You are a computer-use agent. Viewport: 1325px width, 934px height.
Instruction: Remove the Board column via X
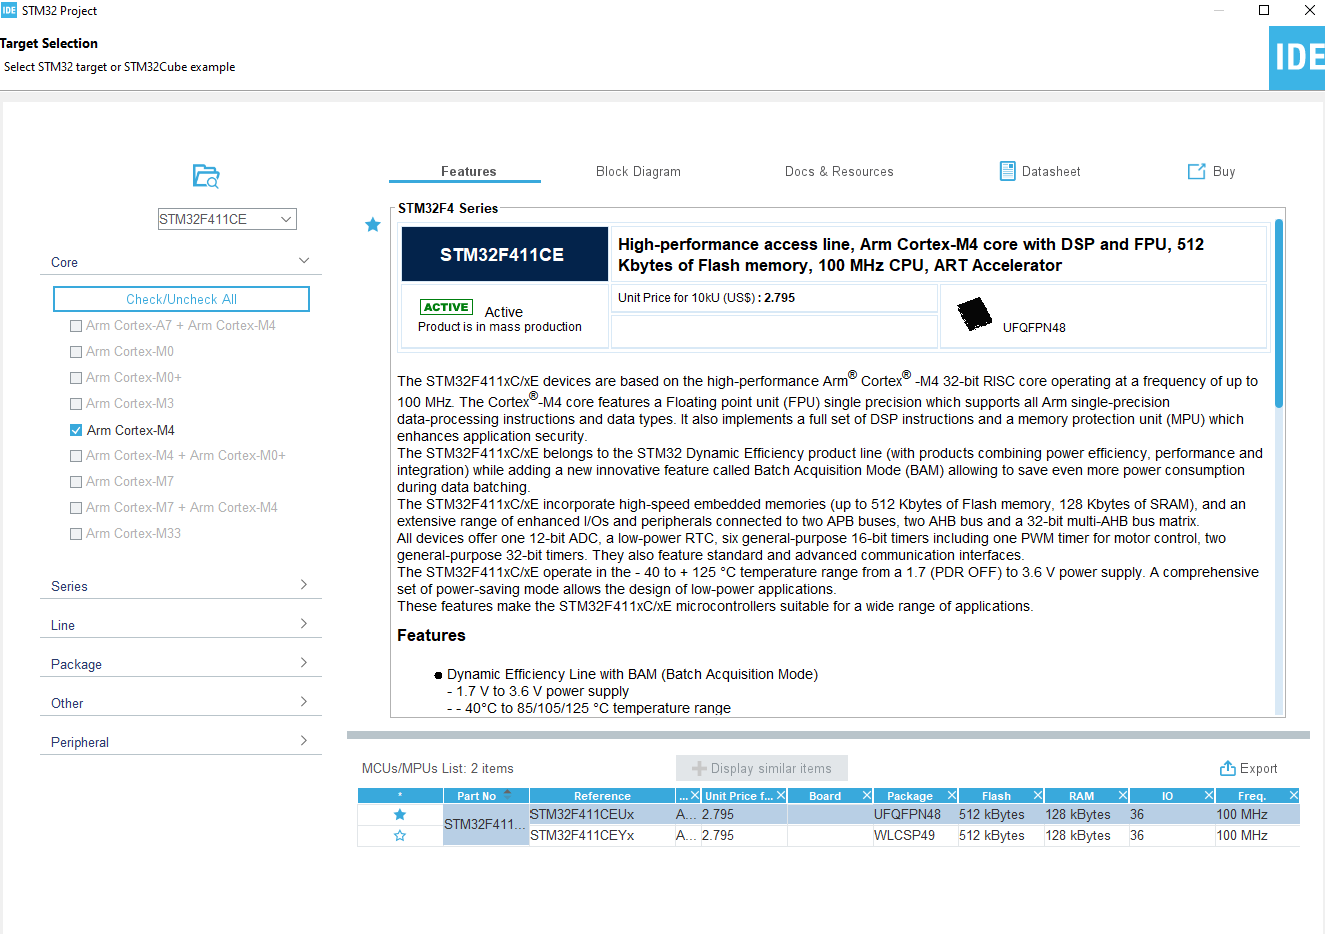coord(867,795)
